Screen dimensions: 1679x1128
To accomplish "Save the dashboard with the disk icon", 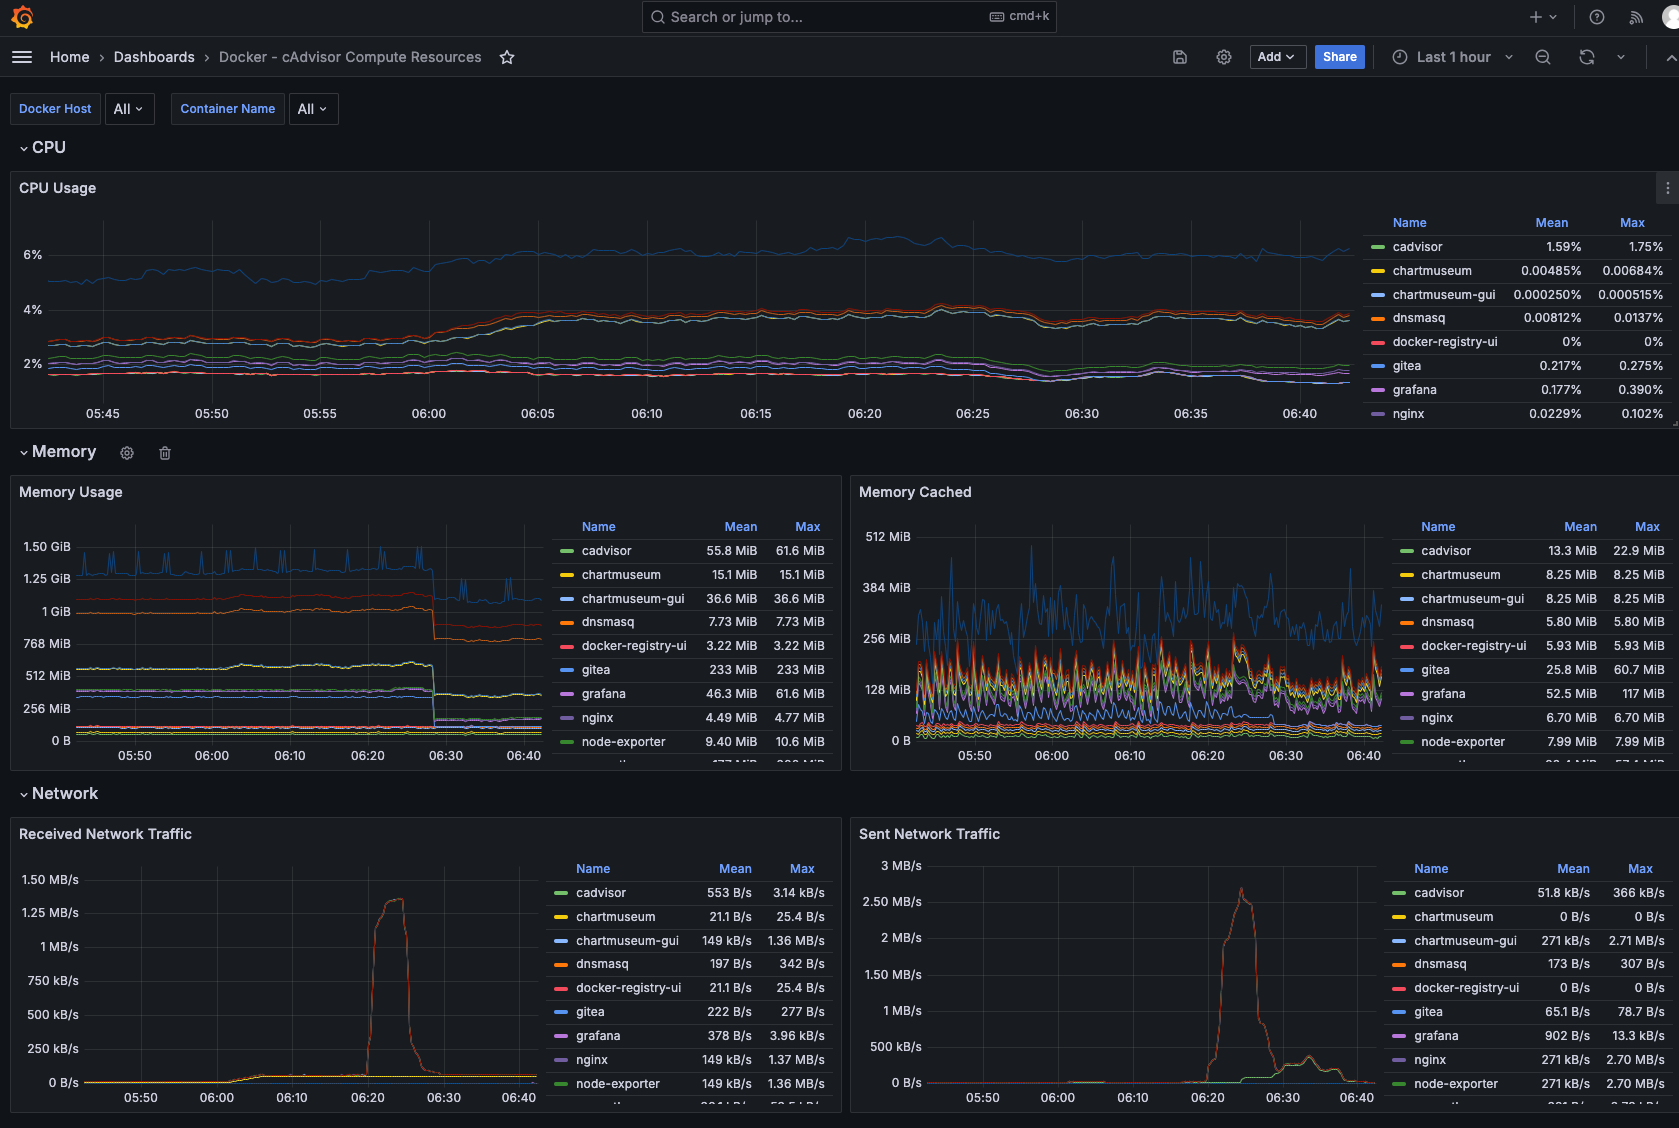I will [x=1180, y=57].
